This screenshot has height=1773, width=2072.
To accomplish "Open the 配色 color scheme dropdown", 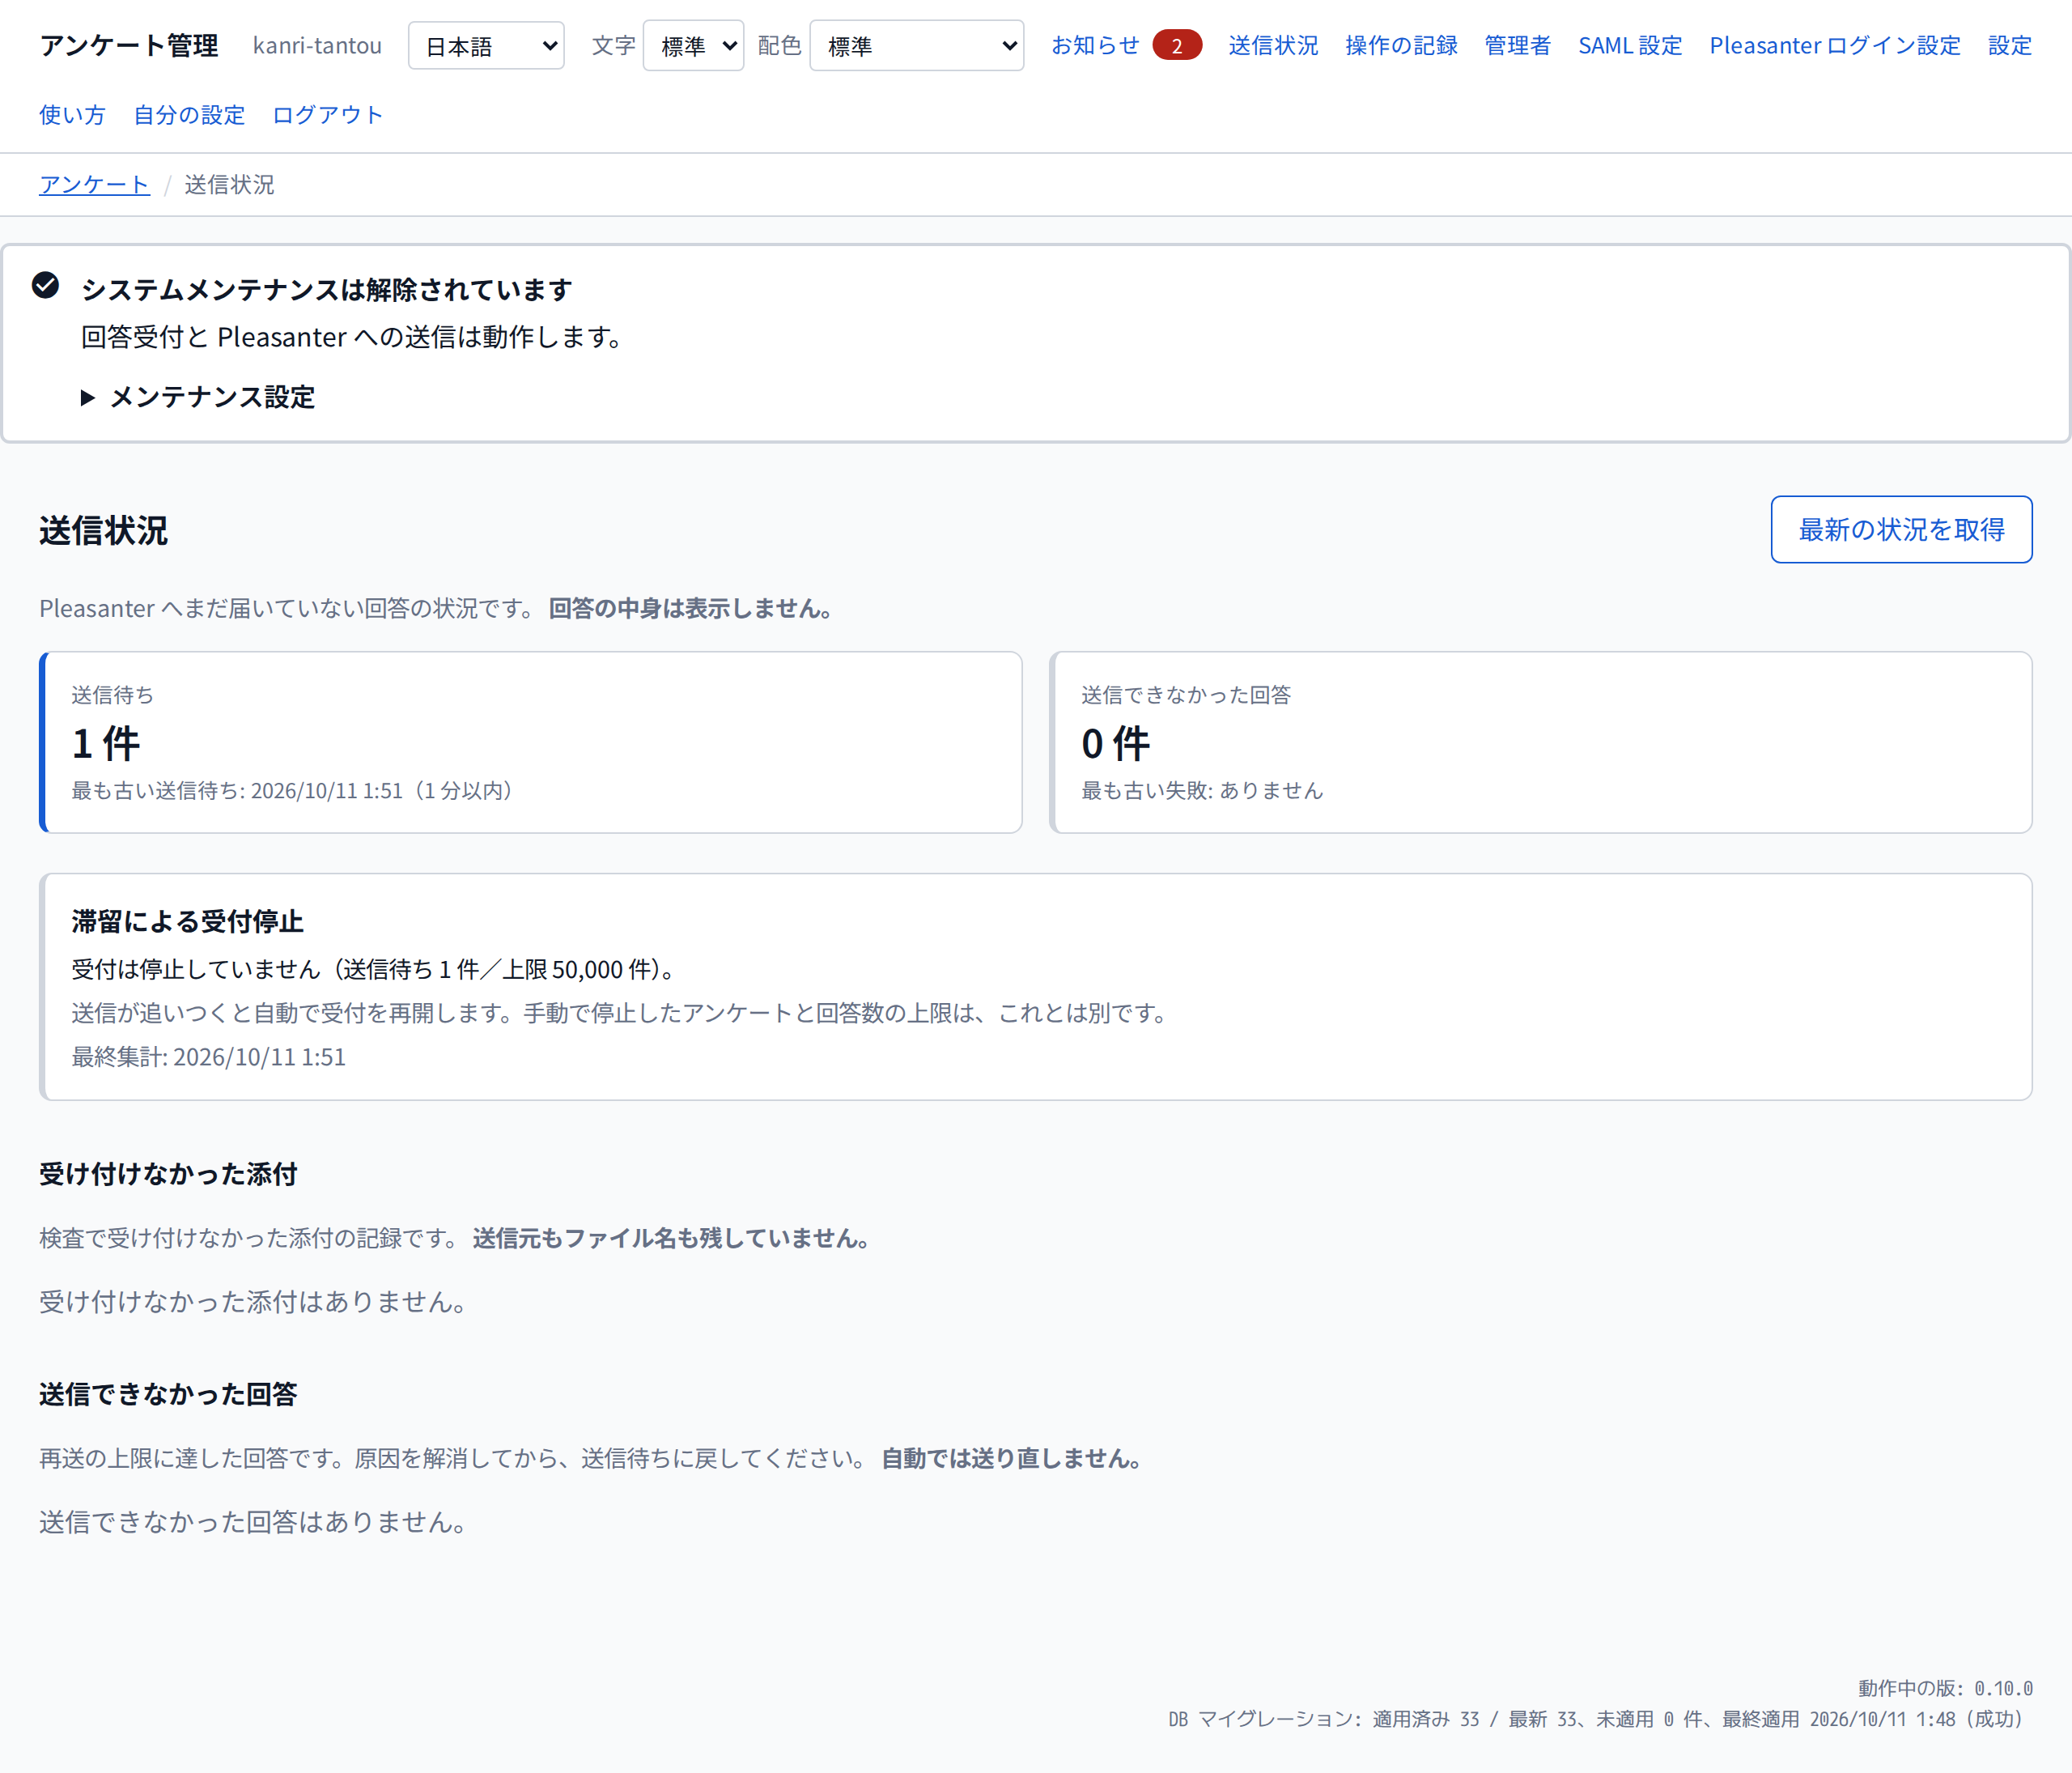I will pyautogui.click(x=916, y=46).
